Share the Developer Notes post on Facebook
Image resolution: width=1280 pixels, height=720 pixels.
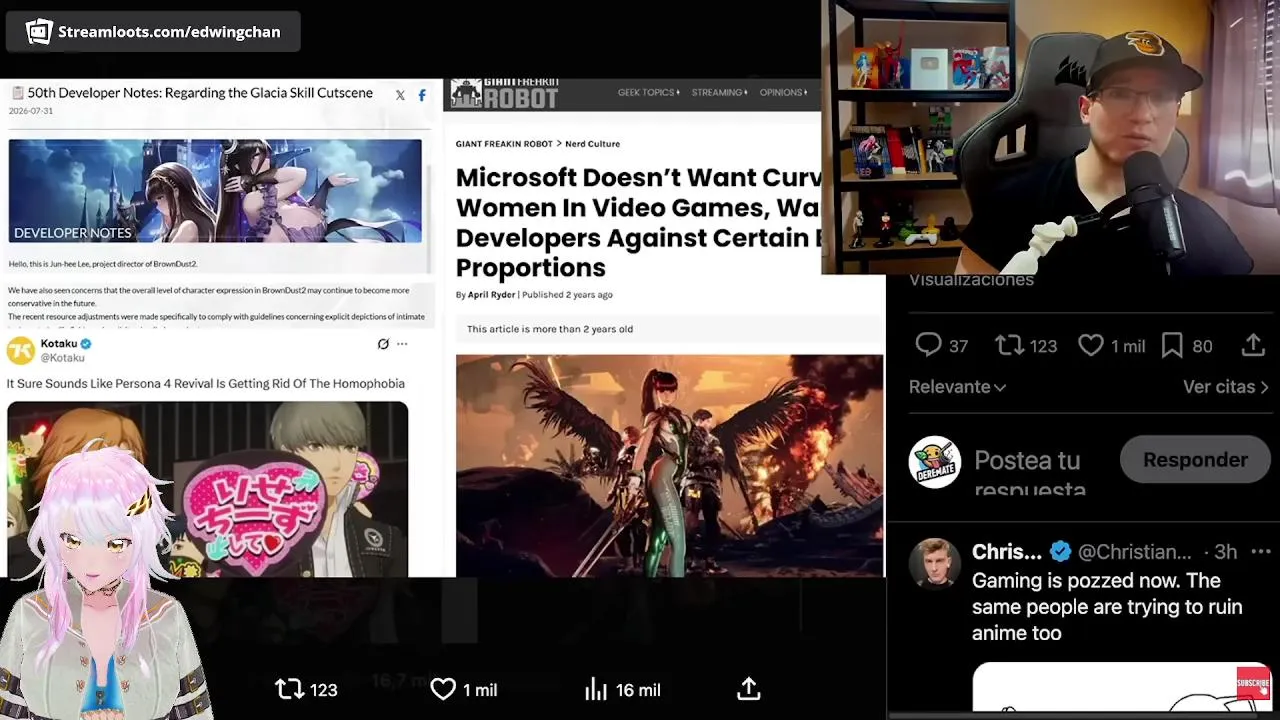pyautogui.click(x=422, y=95)
